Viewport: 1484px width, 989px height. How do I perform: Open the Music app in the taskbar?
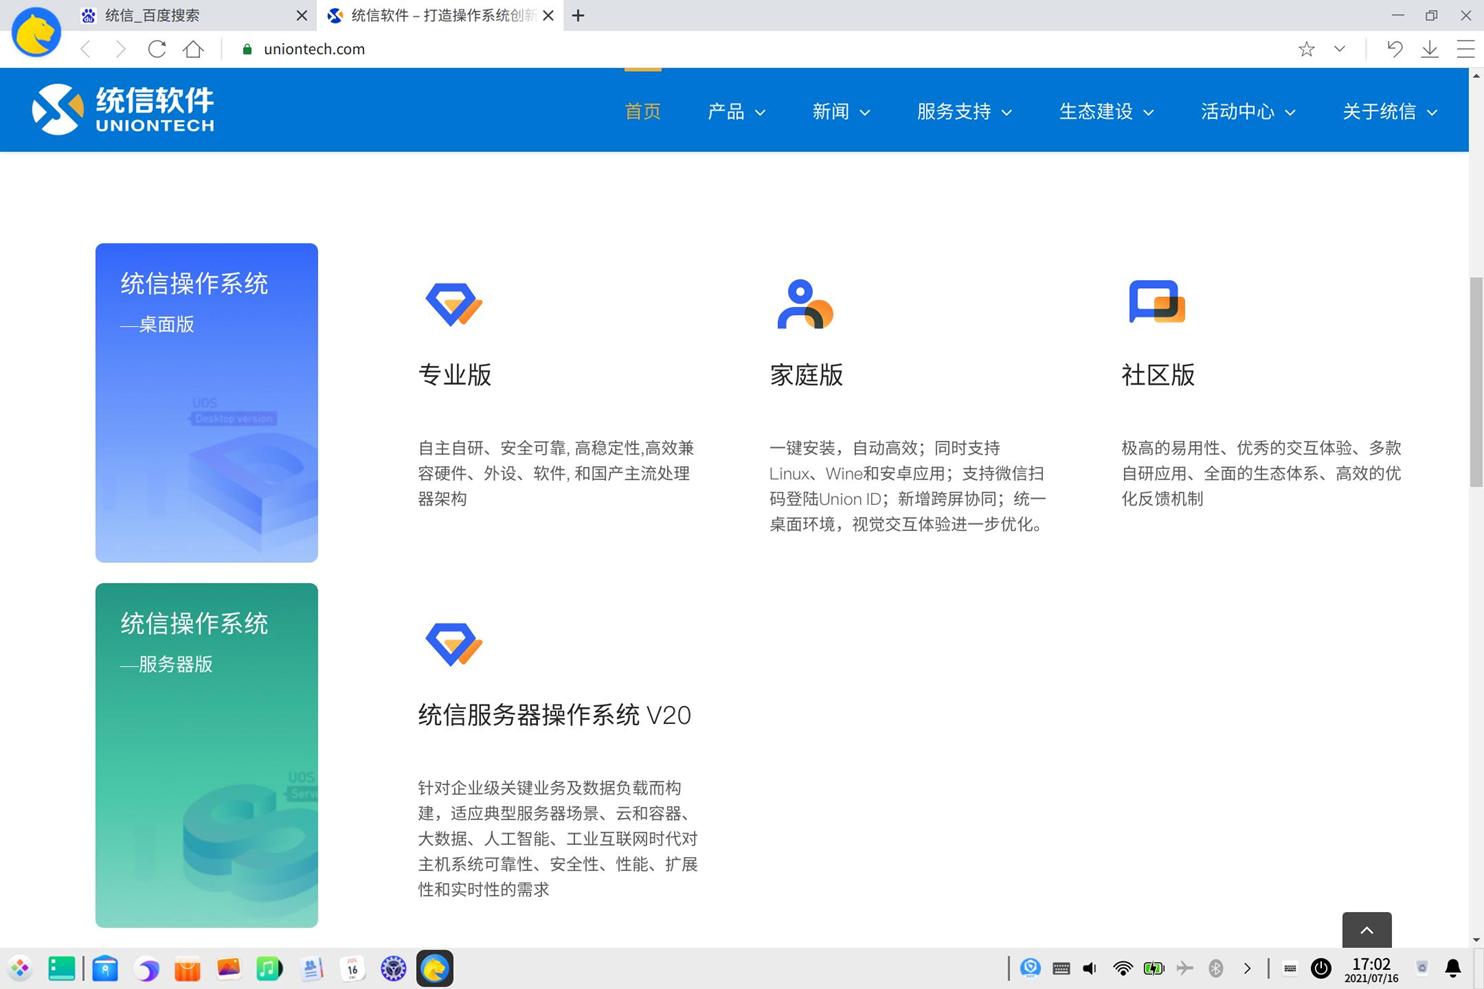coord(267,968)
